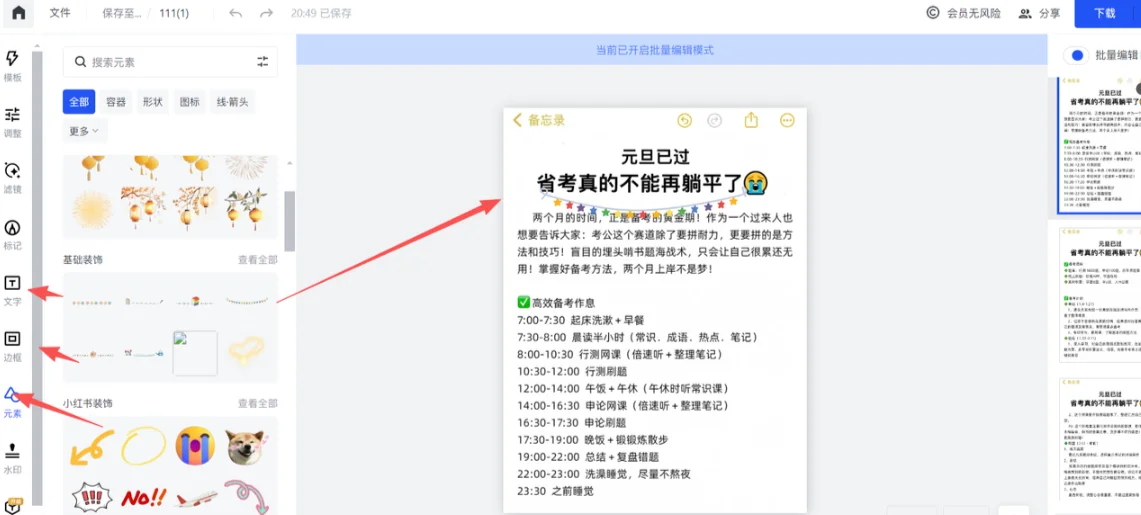Click the canvas note's share icon
The width and height of the screenshot is (1141, 515).
click(752, 121)
